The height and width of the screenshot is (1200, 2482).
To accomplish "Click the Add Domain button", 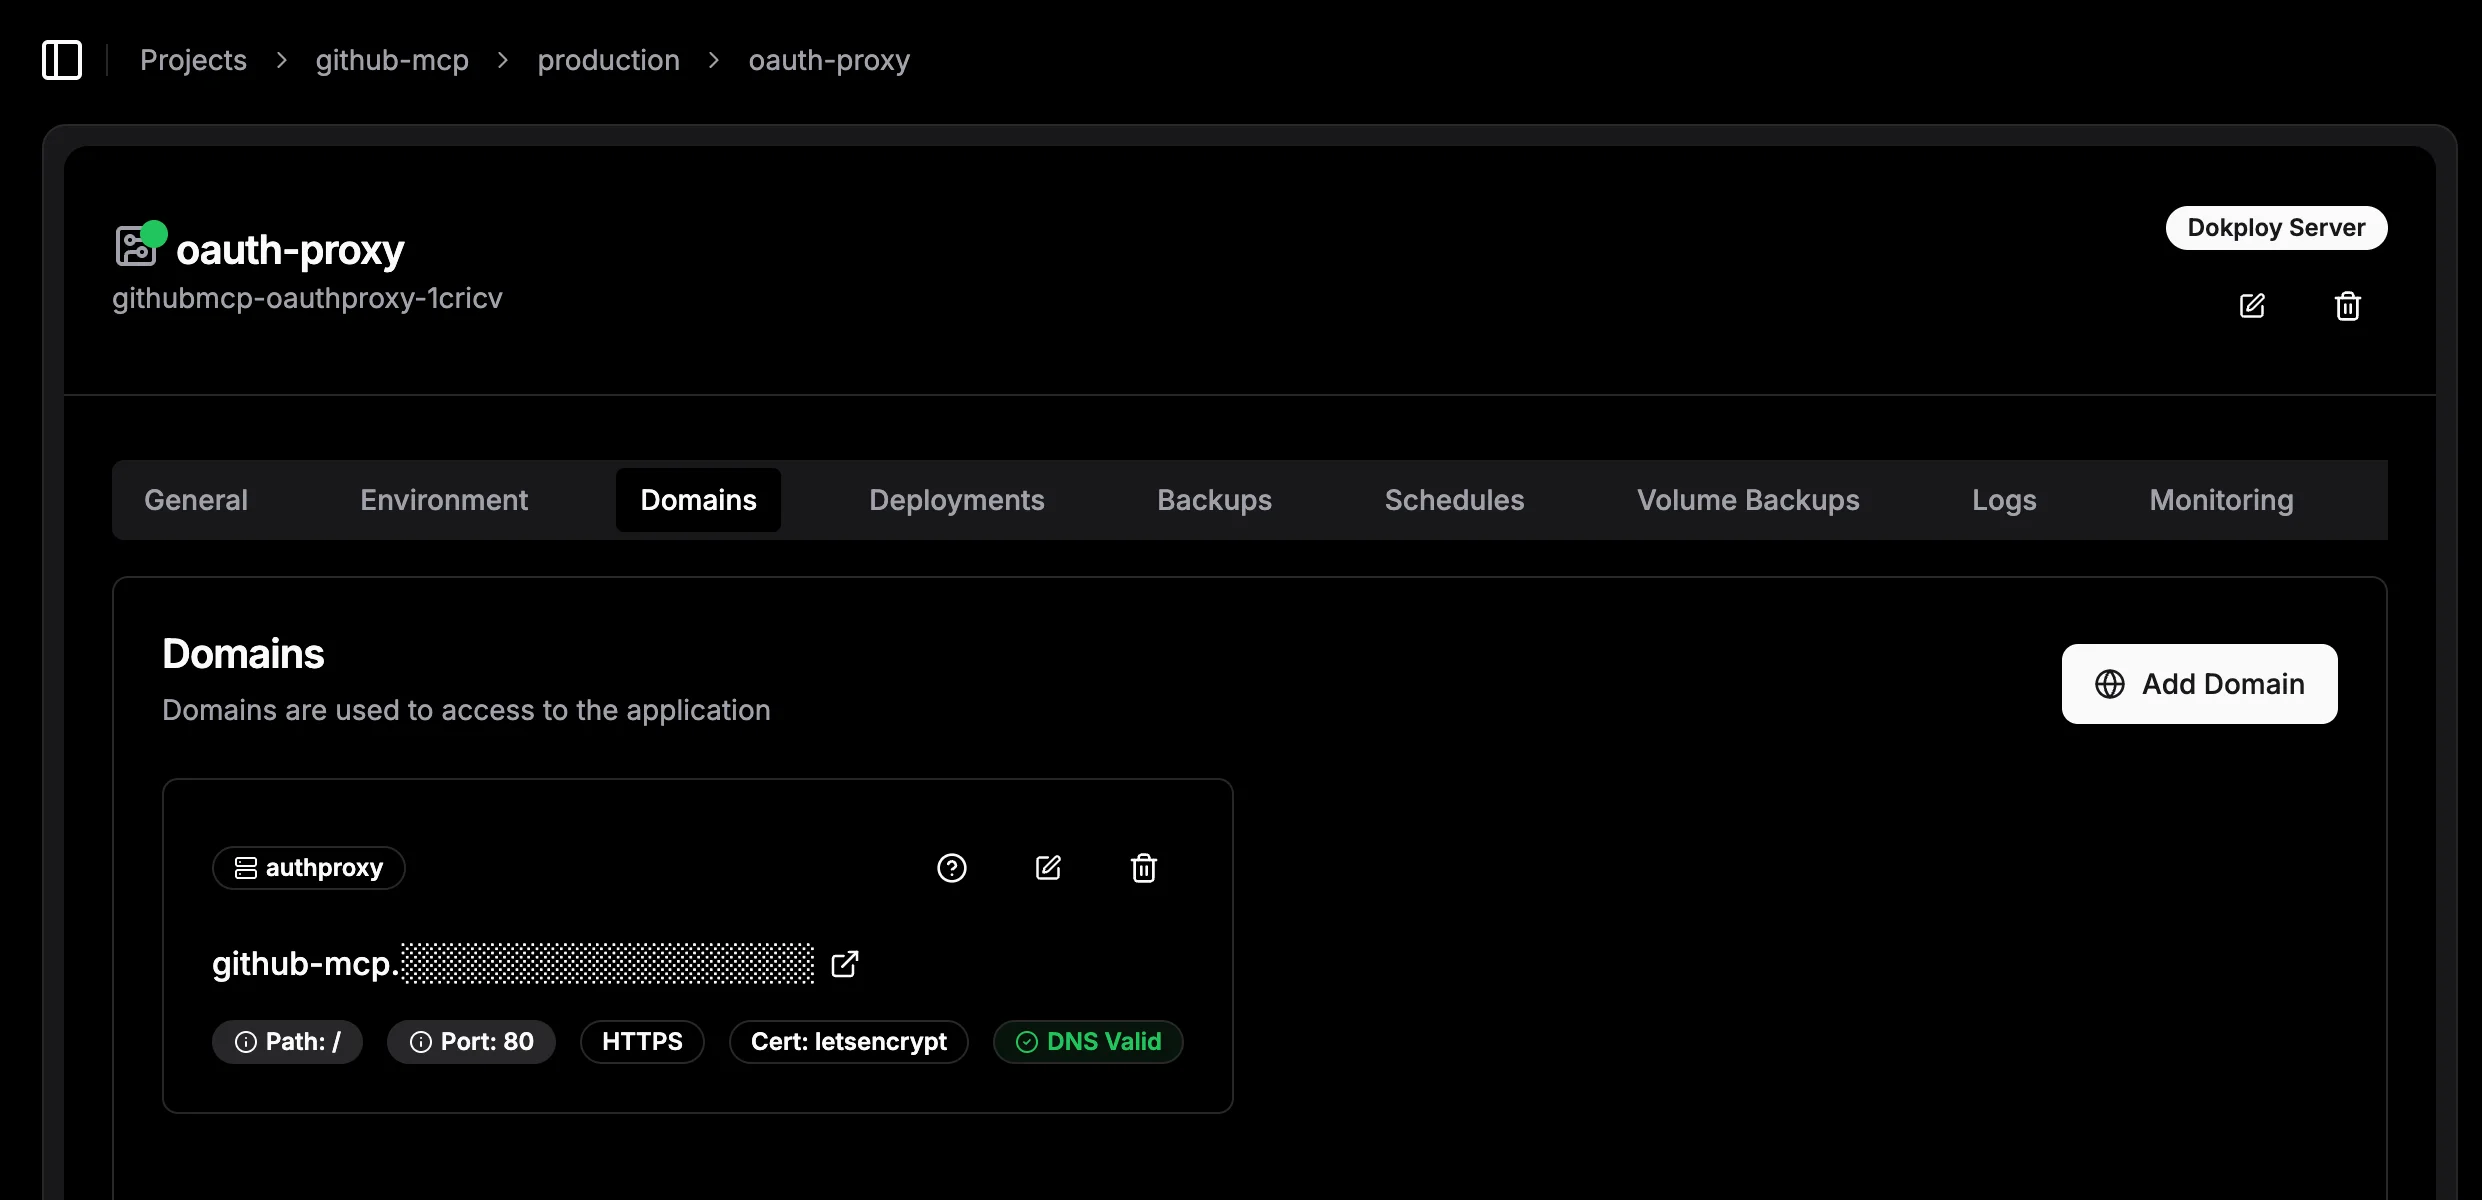I will coord(2199,683).
